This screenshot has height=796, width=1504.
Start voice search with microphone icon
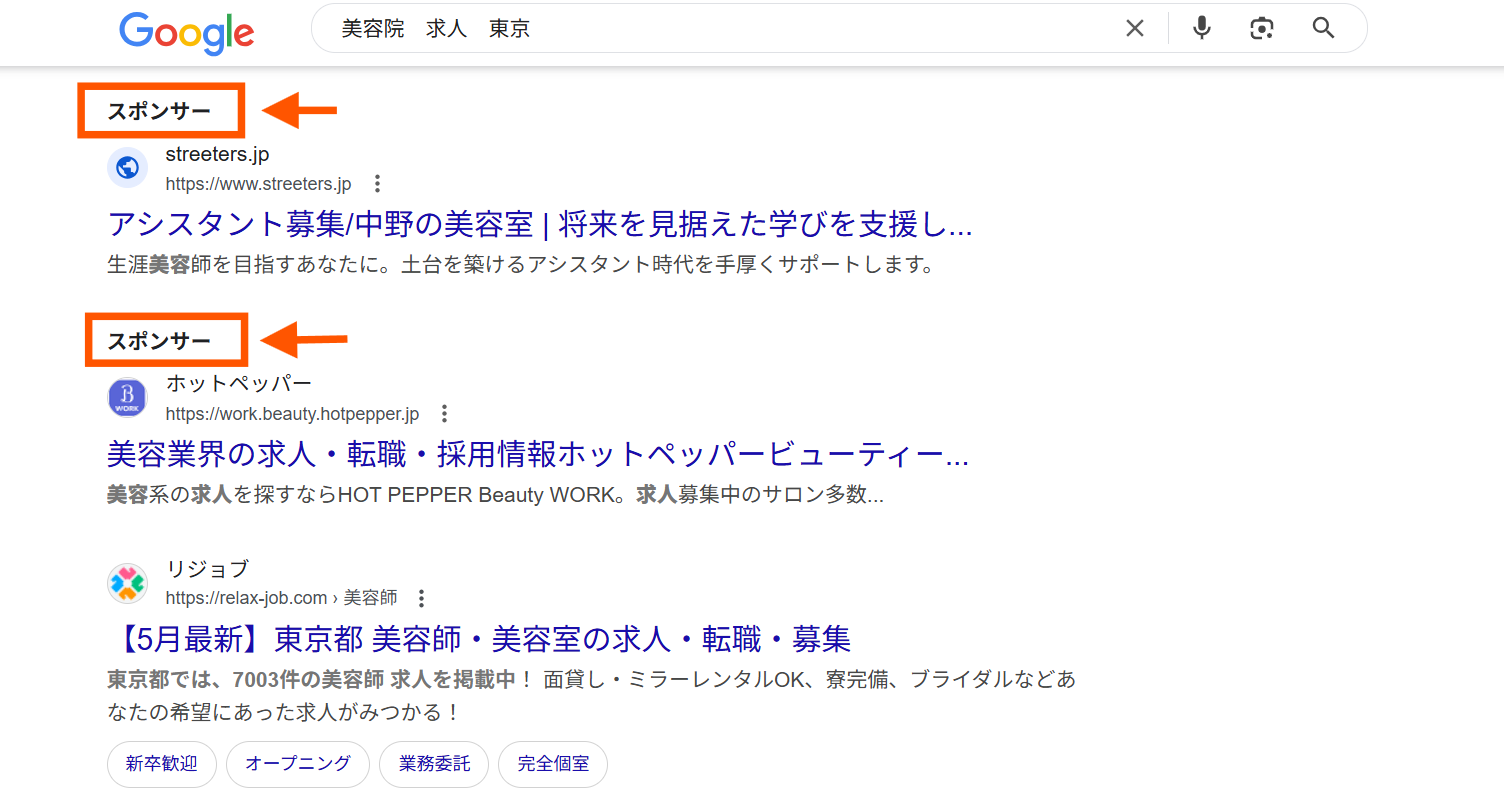[1202, 29]
